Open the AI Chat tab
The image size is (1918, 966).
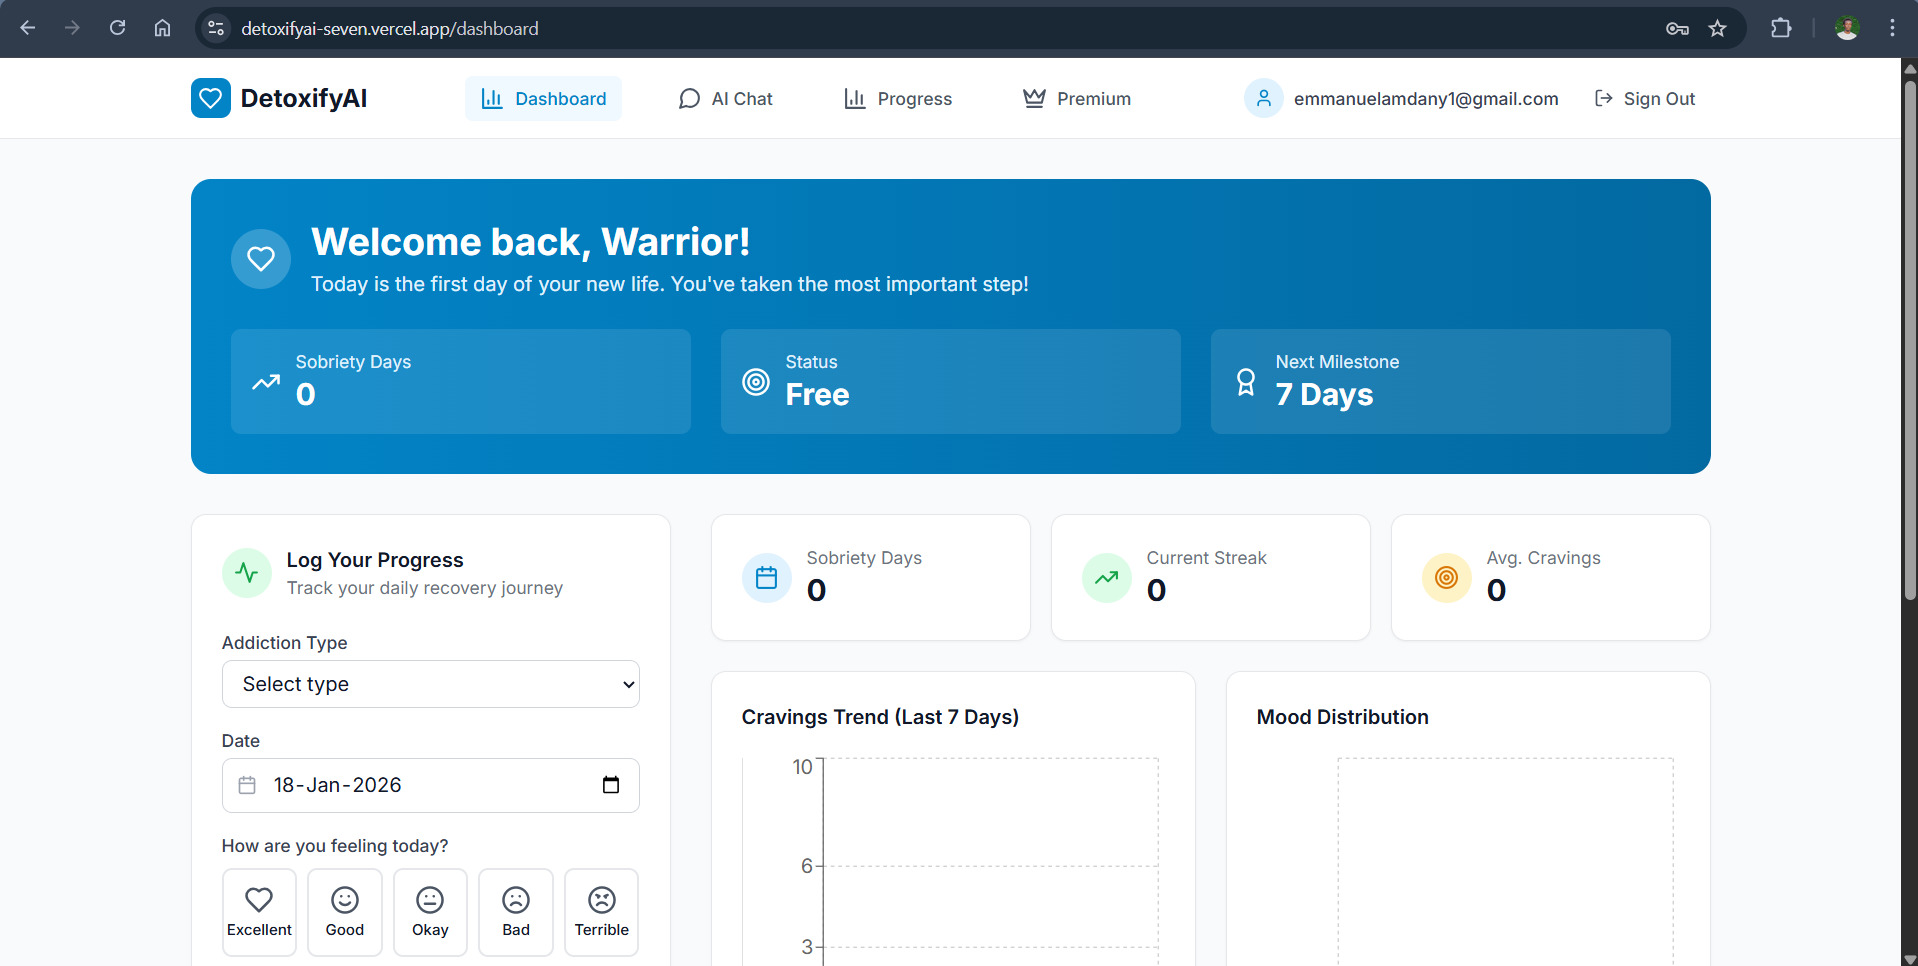point(725,99)
